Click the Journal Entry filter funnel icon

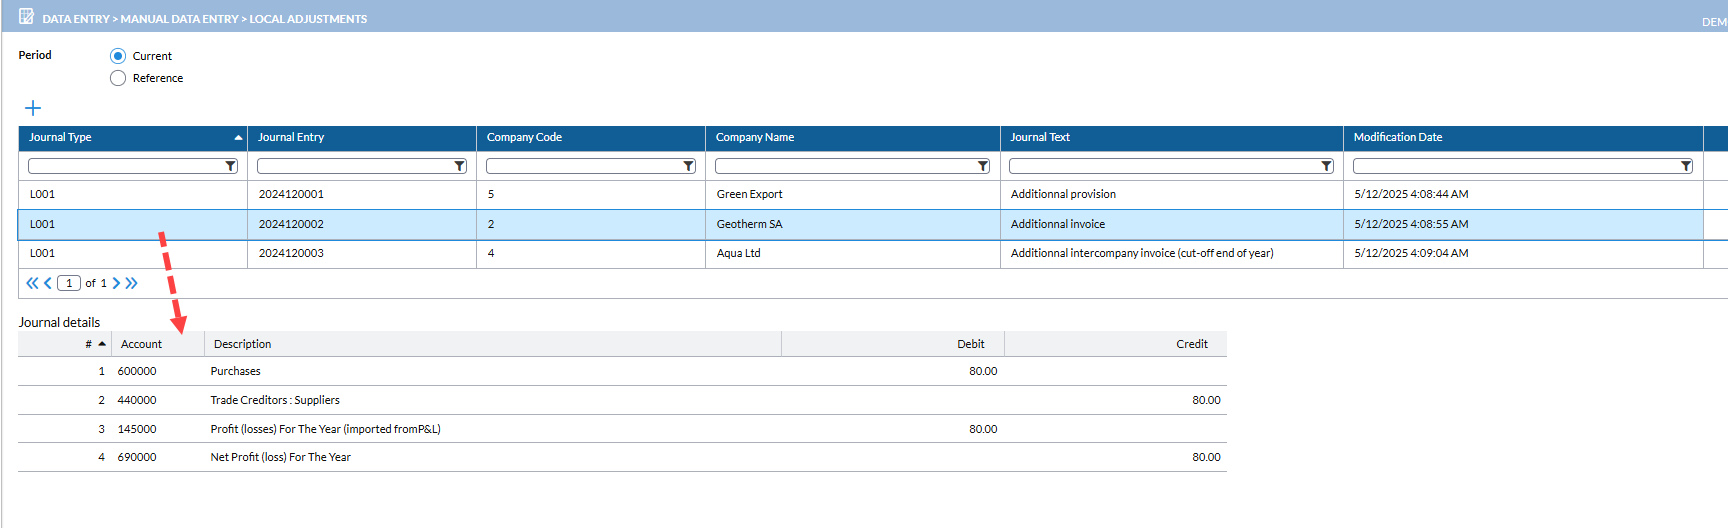(460, 166)
